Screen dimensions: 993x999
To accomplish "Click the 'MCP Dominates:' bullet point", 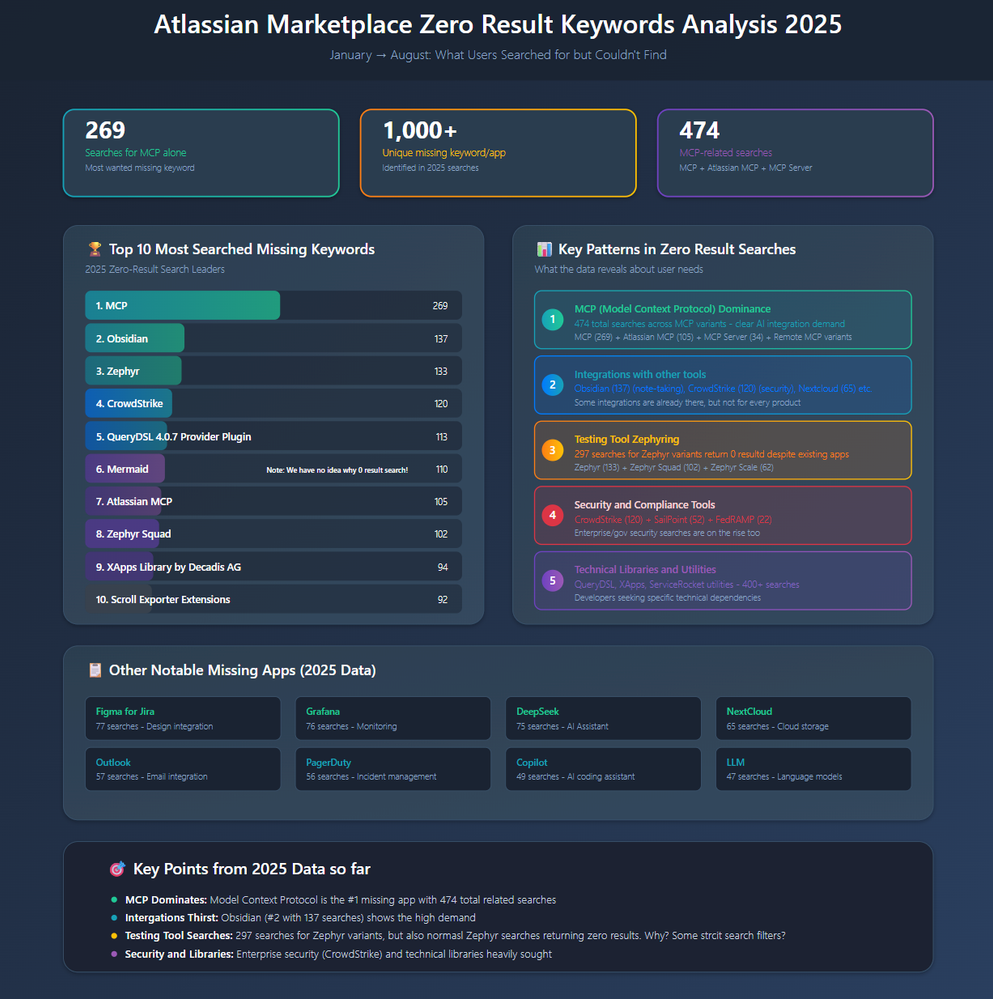I will [x=341, y=900].
